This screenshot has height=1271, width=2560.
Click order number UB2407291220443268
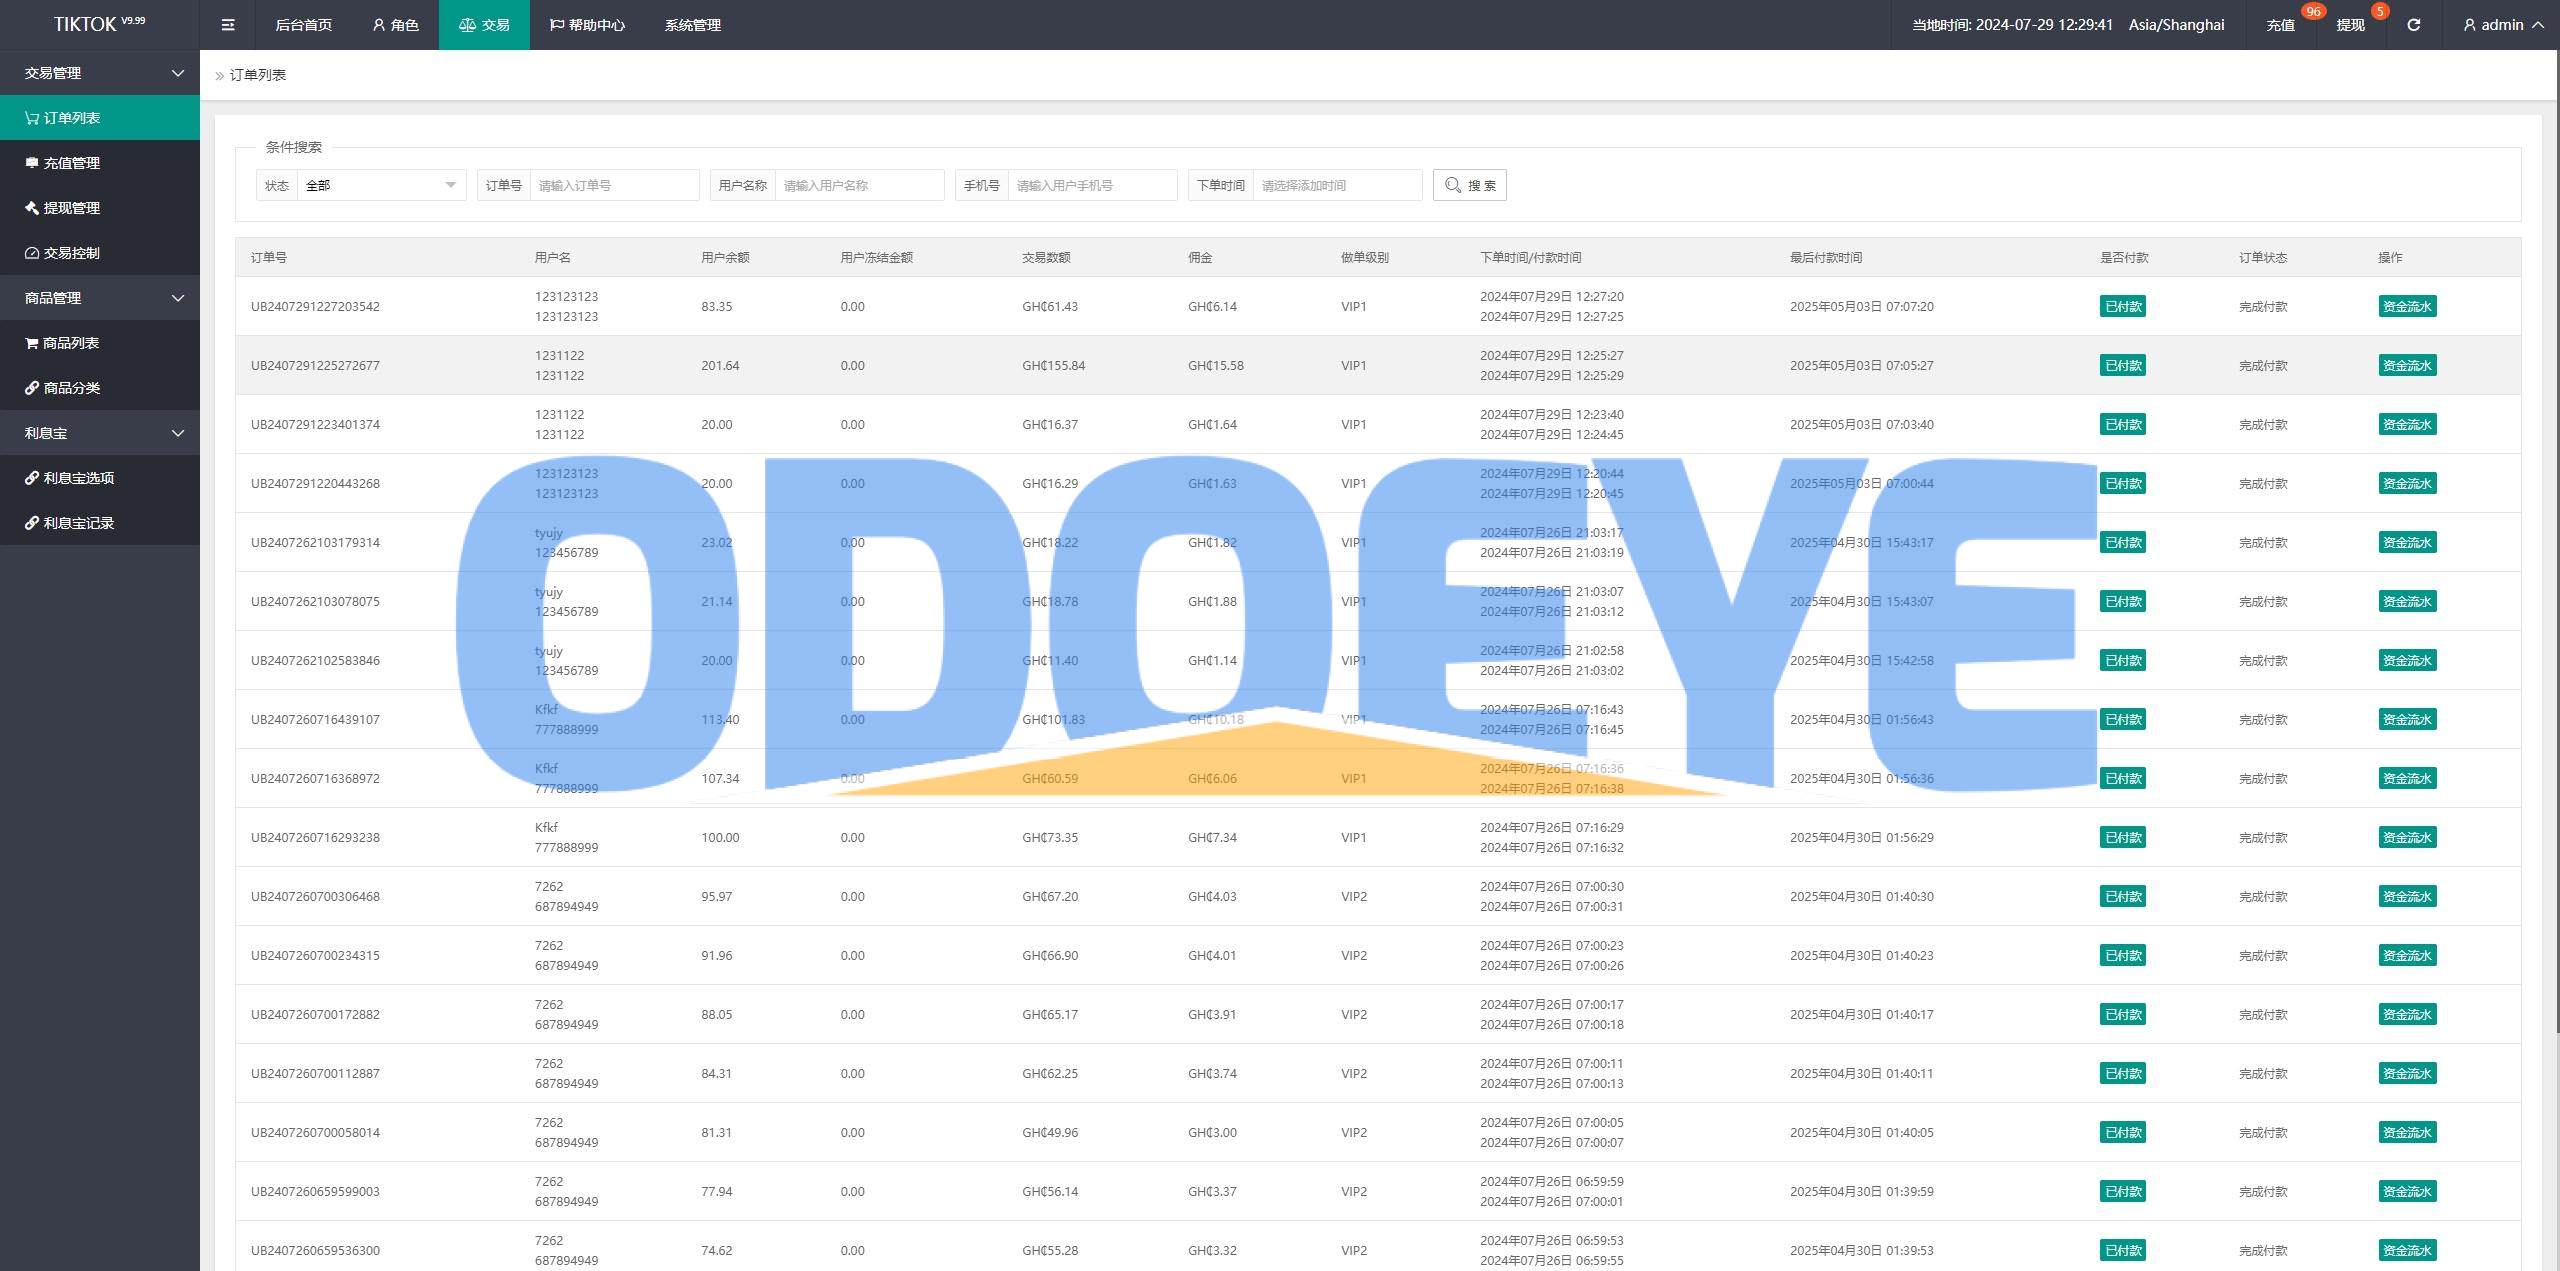tap(315, 483)
